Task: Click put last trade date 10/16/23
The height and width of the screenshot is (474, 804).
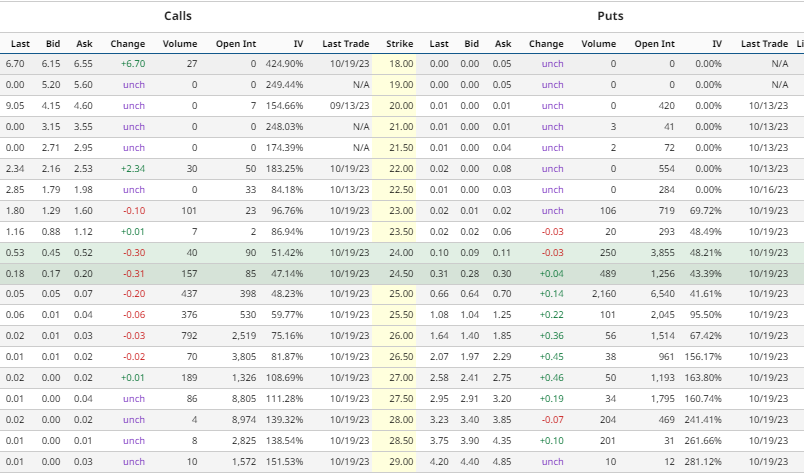Action: point(768,190)
